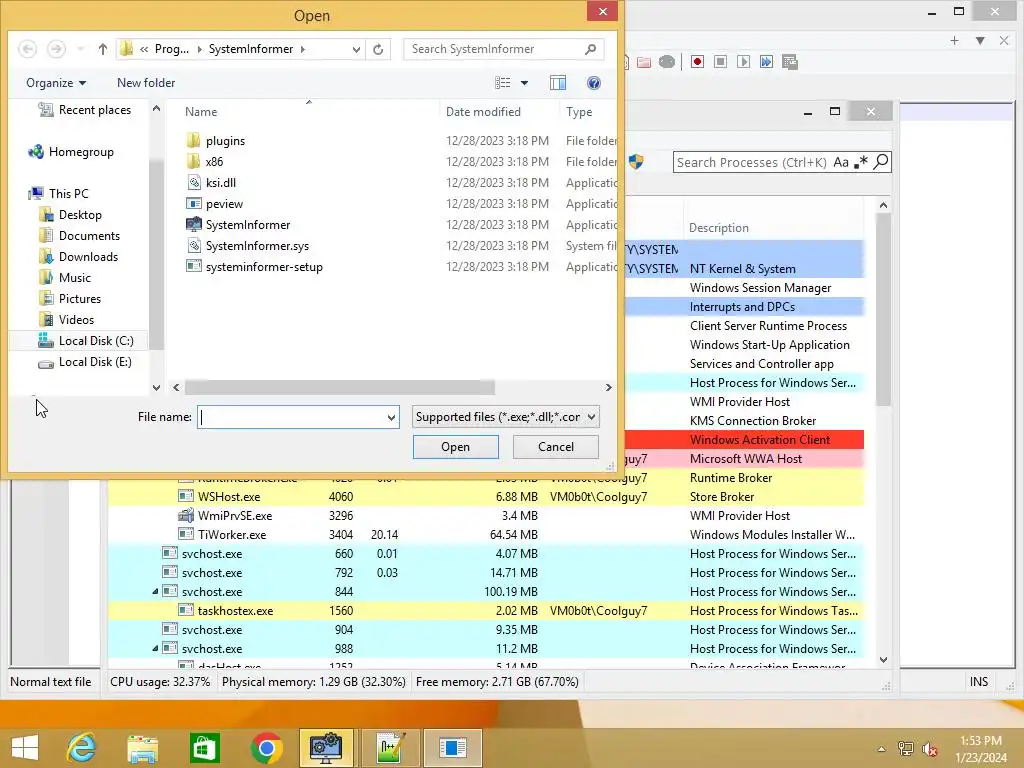This screenshot has width=1024, height=768.
Task: Select the taskhostex.exe process row
Action: pyautogui.click(x=485, y=611)
